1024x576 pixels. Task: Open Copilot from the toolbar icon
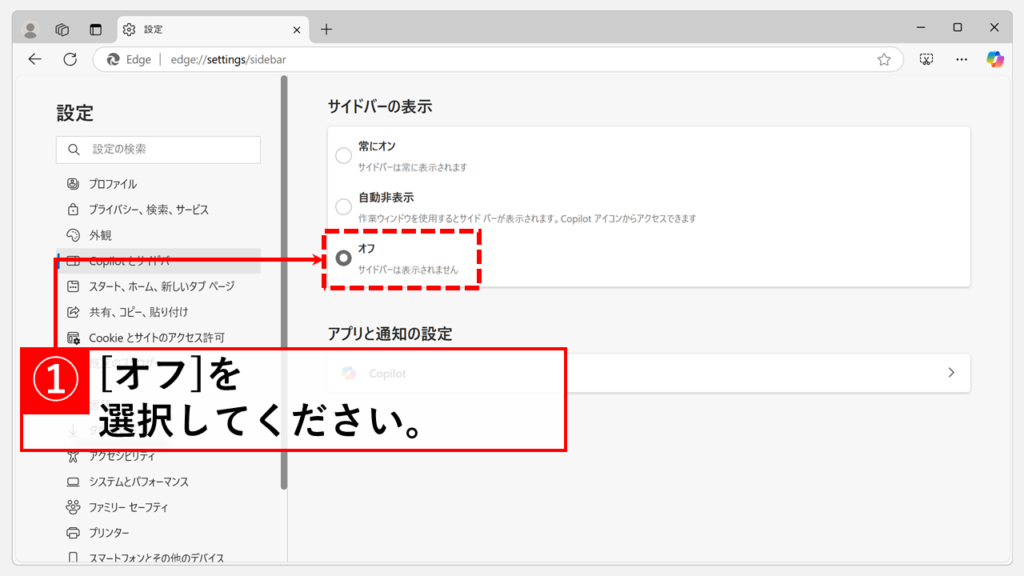995,59
